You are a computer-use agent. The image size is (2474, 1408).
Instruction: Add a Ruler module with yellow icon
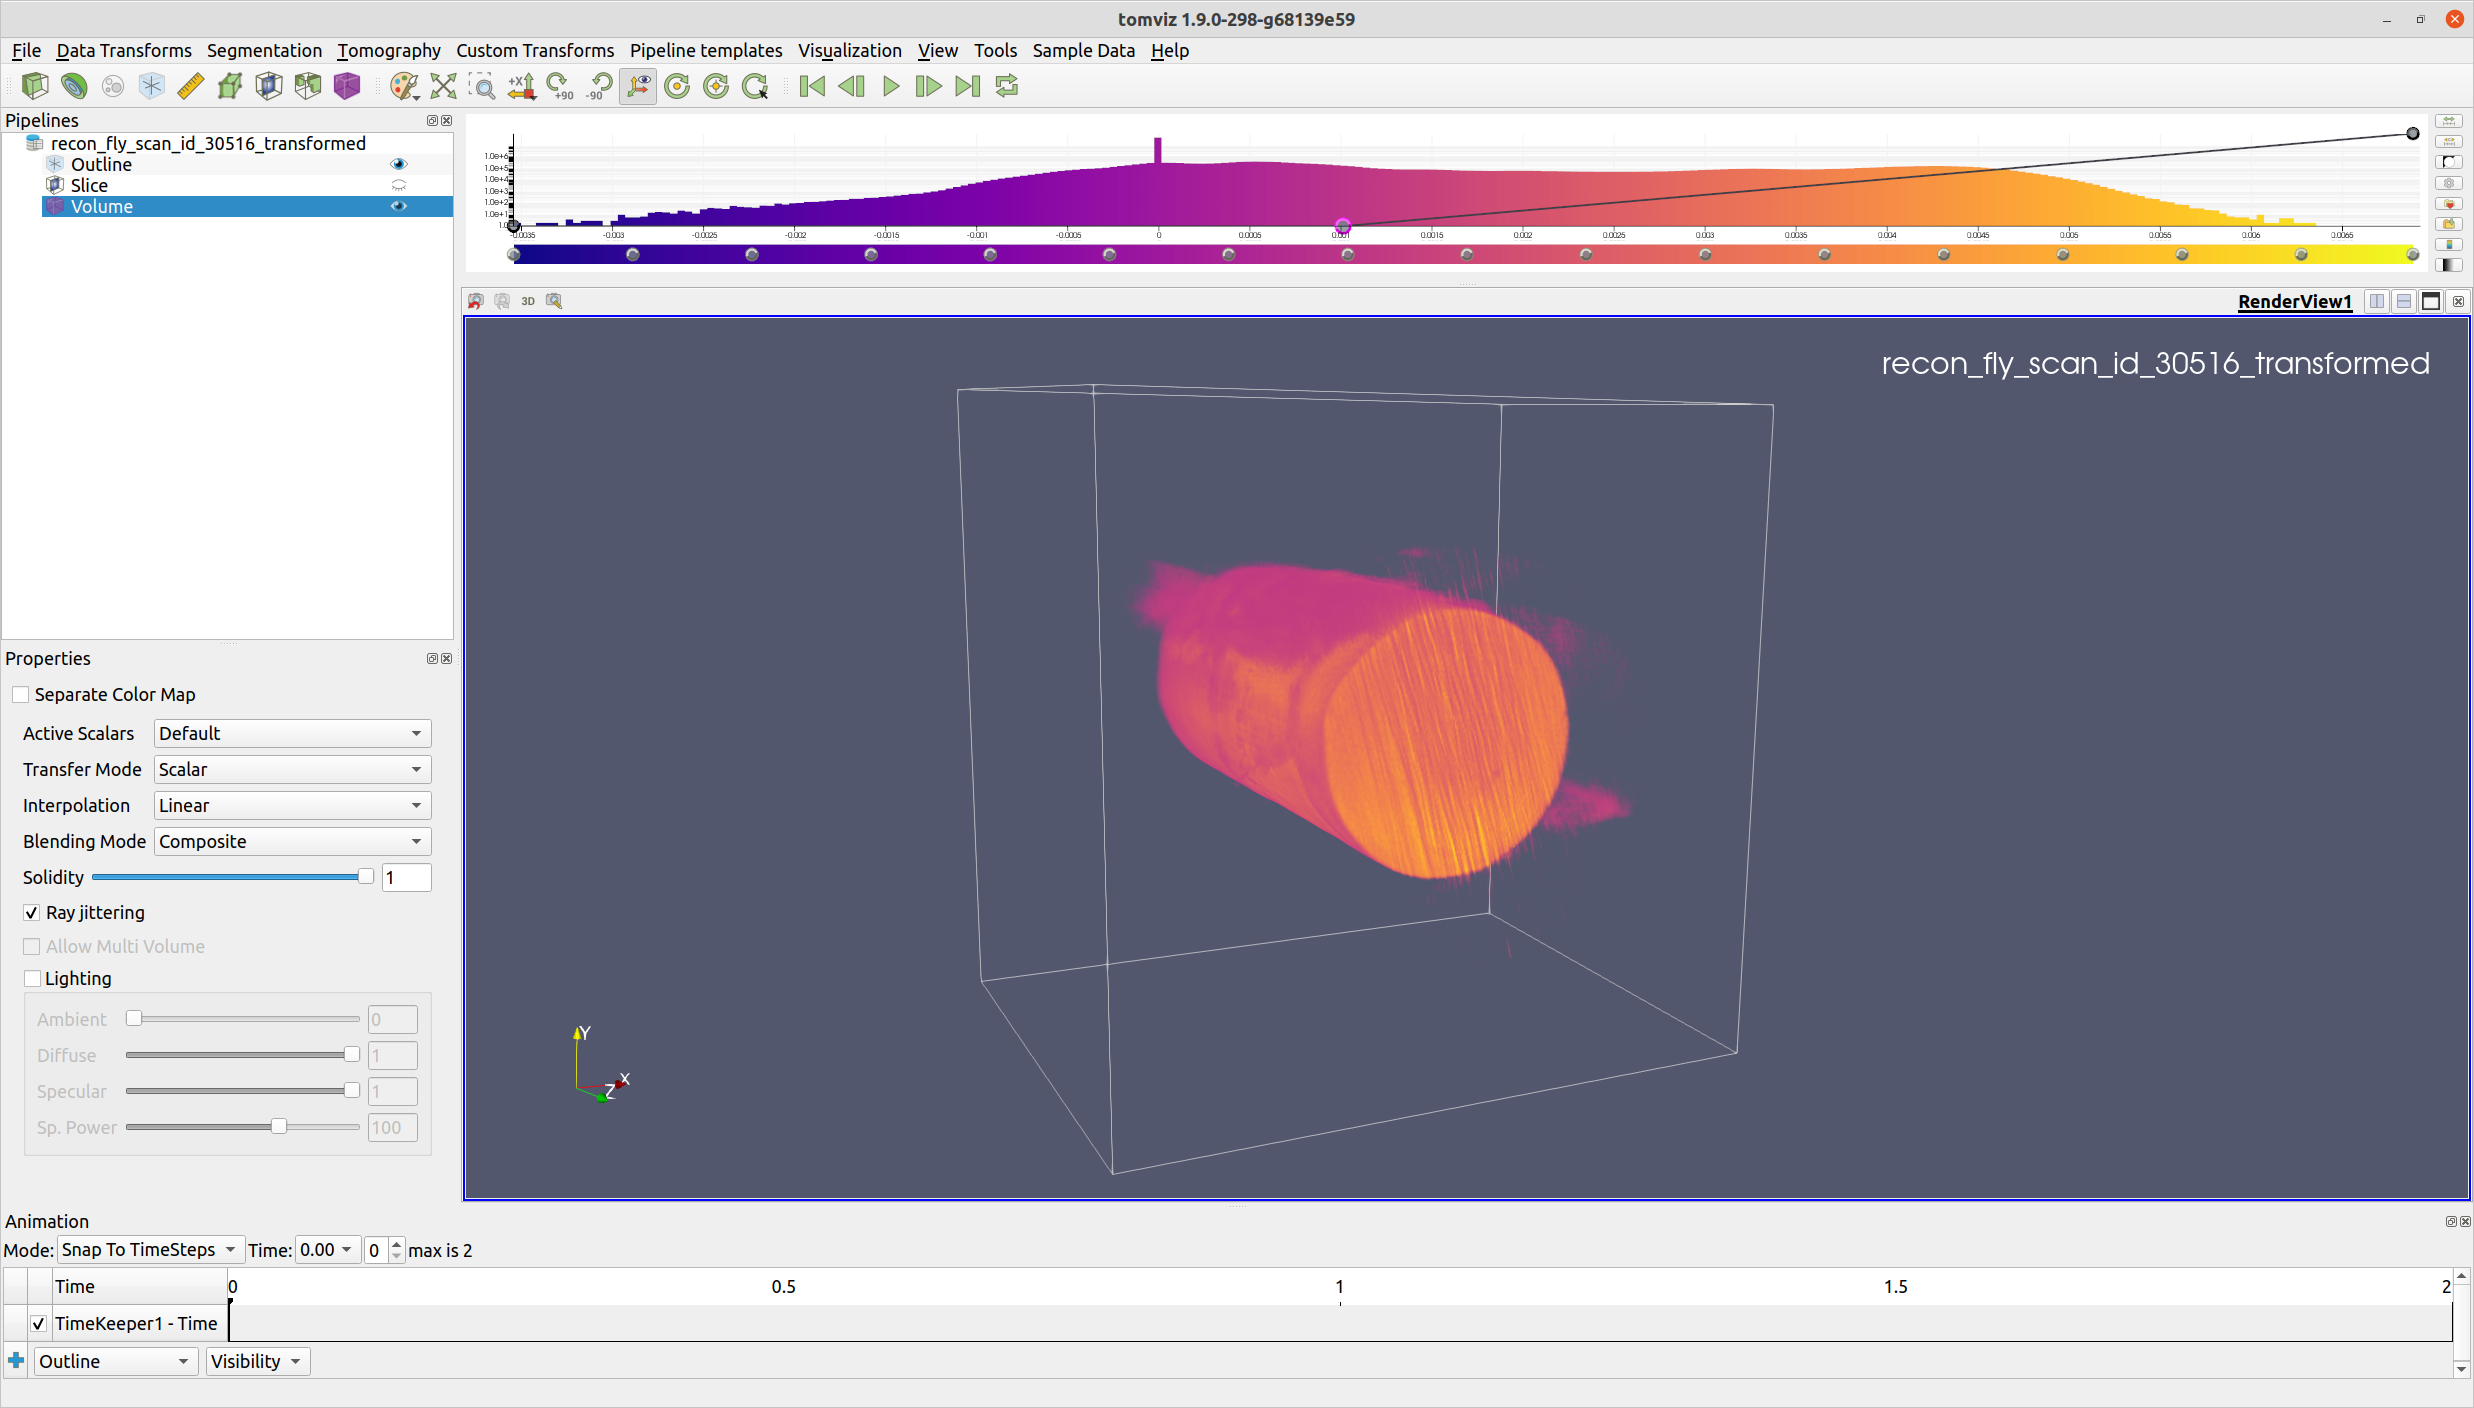[190, 86]
